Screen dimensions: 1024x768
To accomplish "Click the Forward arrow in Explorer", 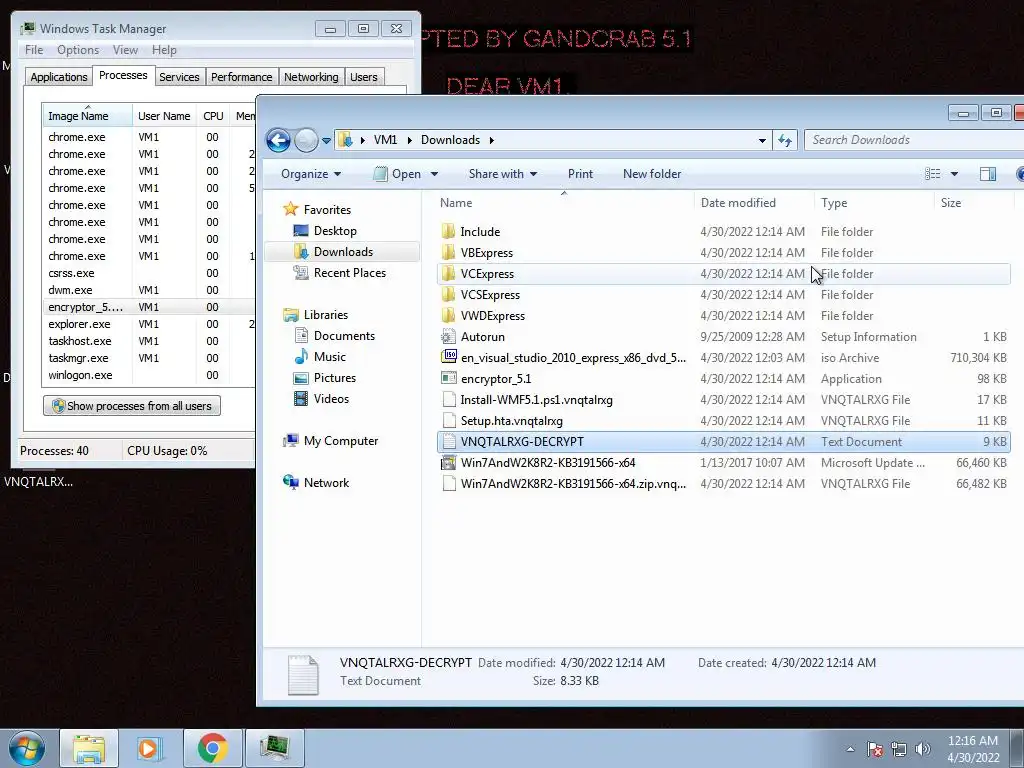I will [x=306, y=140].
